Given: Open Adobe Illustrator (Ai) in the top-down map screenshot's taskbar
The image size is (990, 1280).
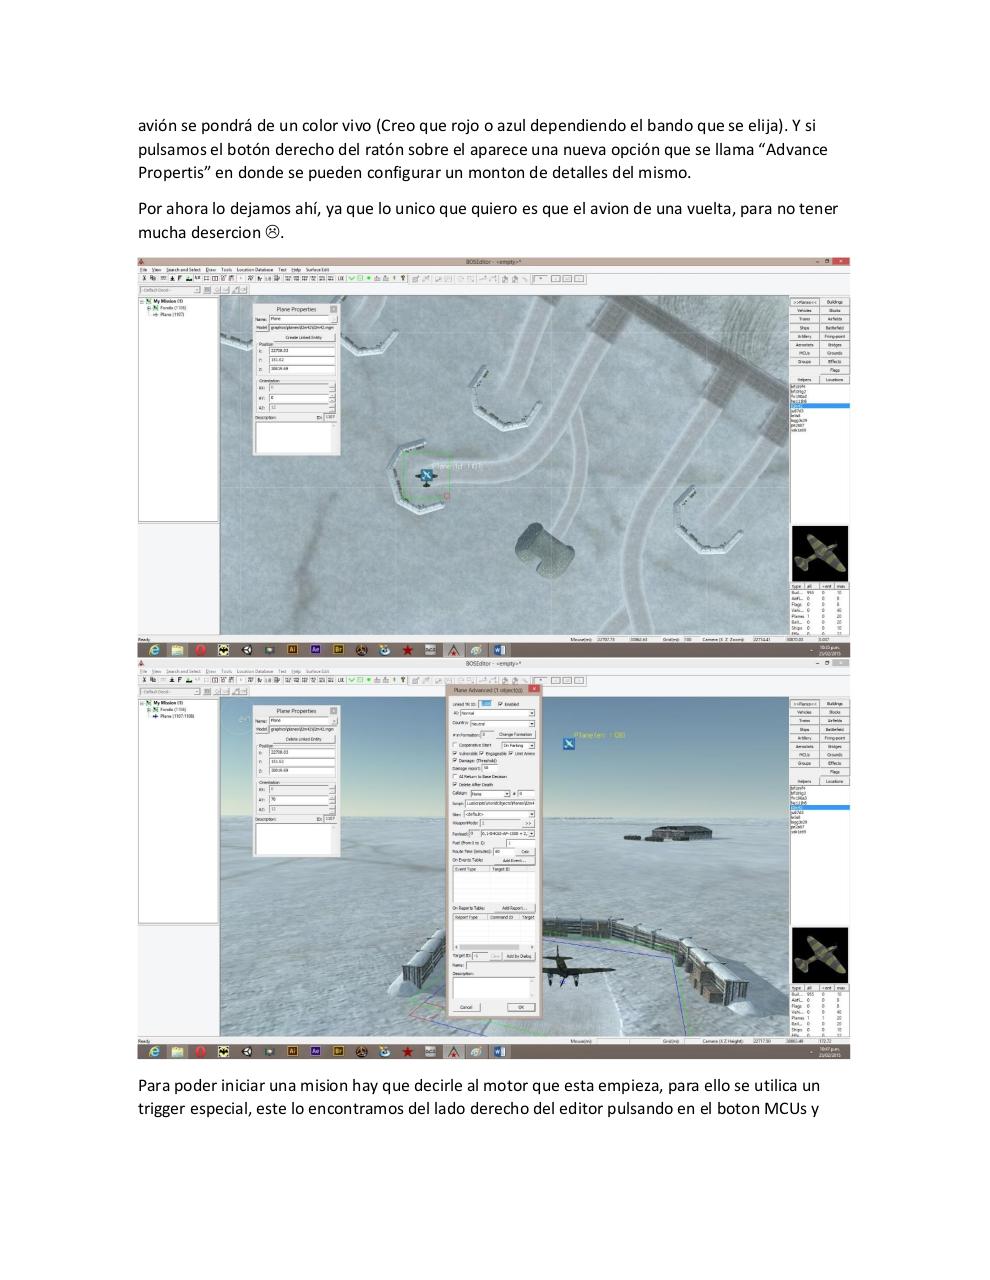Looking at the screenshot, I should [x=292, y=650].
